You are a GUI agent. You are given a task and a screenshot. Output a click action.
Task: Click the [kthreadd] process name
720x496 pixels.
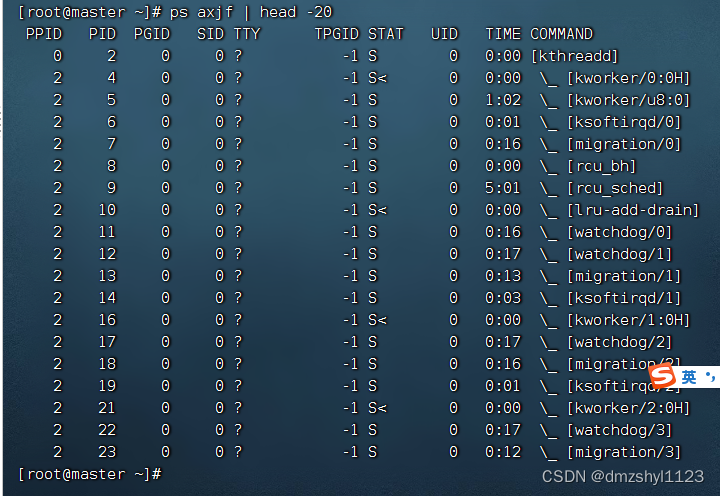pyautogui.click(x=574, y=56)
